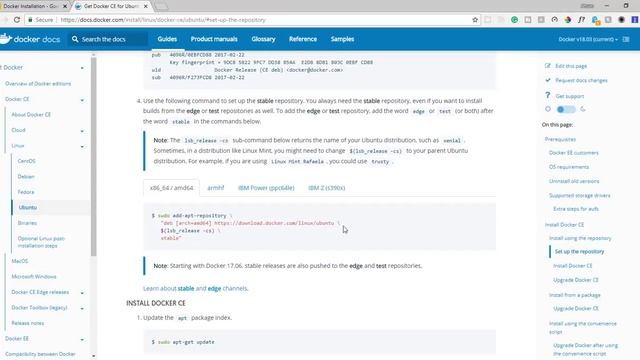The image size is (640, 360).
Task: Open Release notes in the sidebar
Action: [28, 323]
